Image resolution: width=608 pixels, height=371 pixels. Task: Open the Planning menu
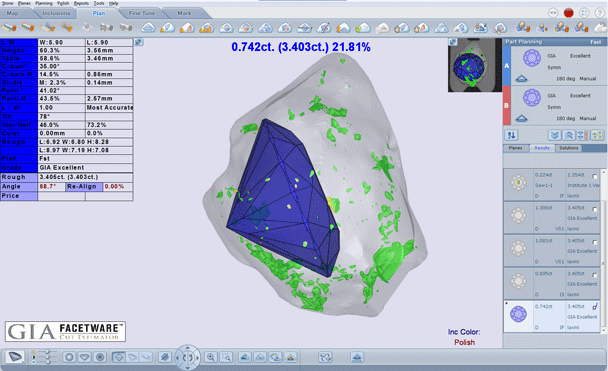point(44,3)
